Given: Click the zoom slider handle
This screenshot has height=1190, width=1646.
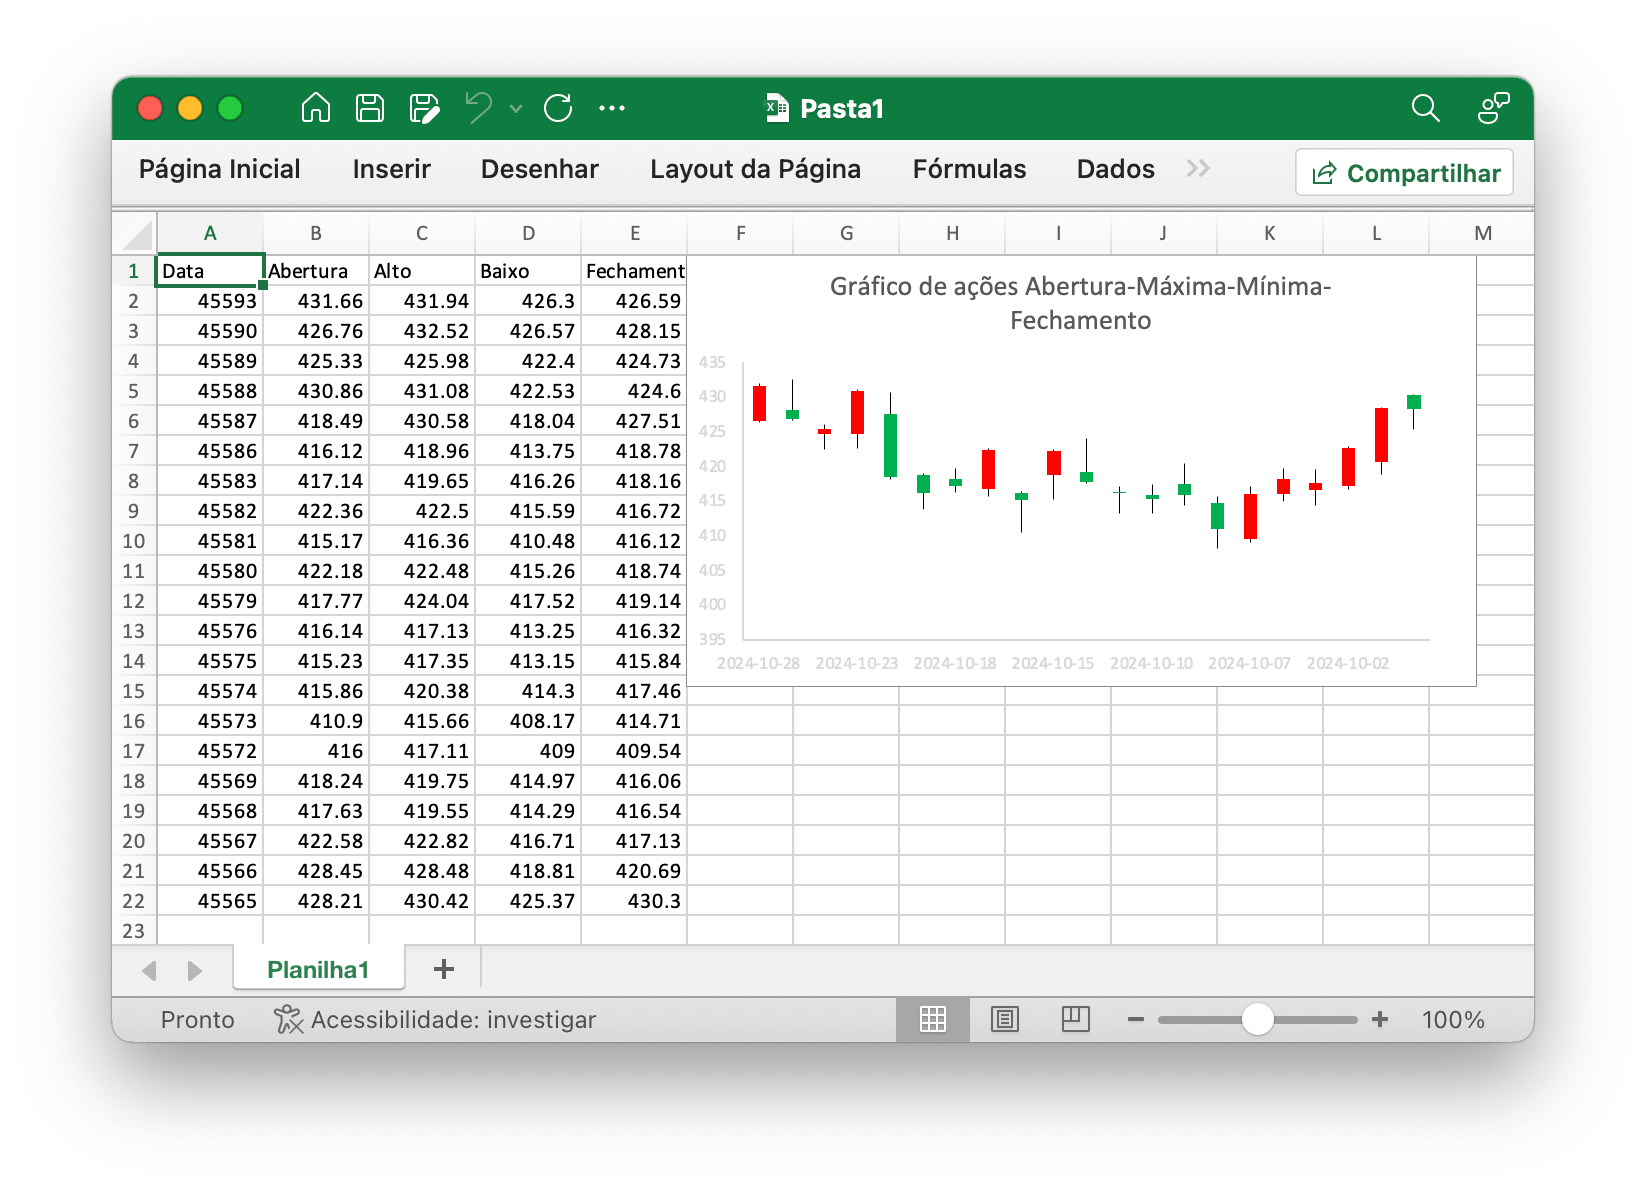Looking at the screenshot, I should [1258, 1019].
